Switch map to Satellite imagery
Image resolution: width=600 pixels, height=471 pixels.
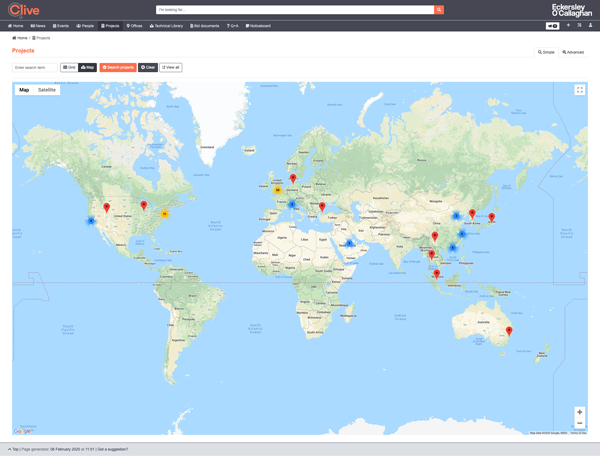point(47,90)
